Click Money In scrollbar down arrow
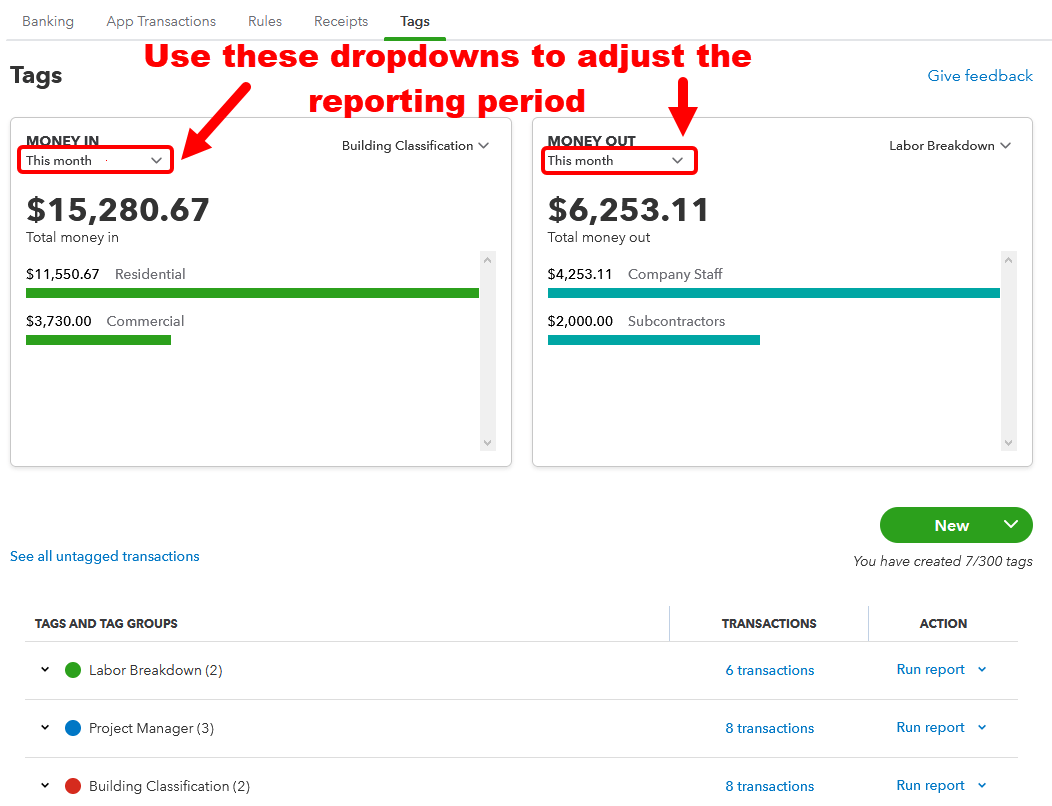This screenshot has width=1052, height=806. tap(488, 443)
